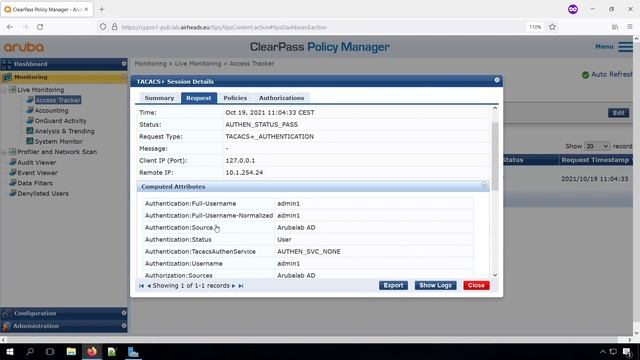640x360 pixels.
Task: Open Data Filters in sidebar
Action: [x=35, y=183]
